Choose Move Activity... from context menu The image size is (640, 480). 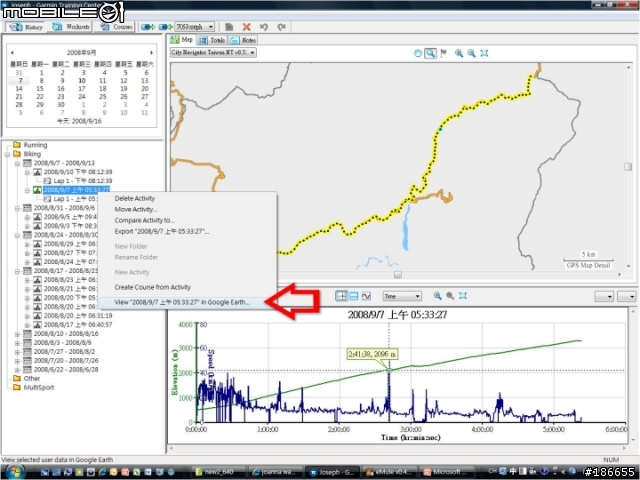point(136,209)
